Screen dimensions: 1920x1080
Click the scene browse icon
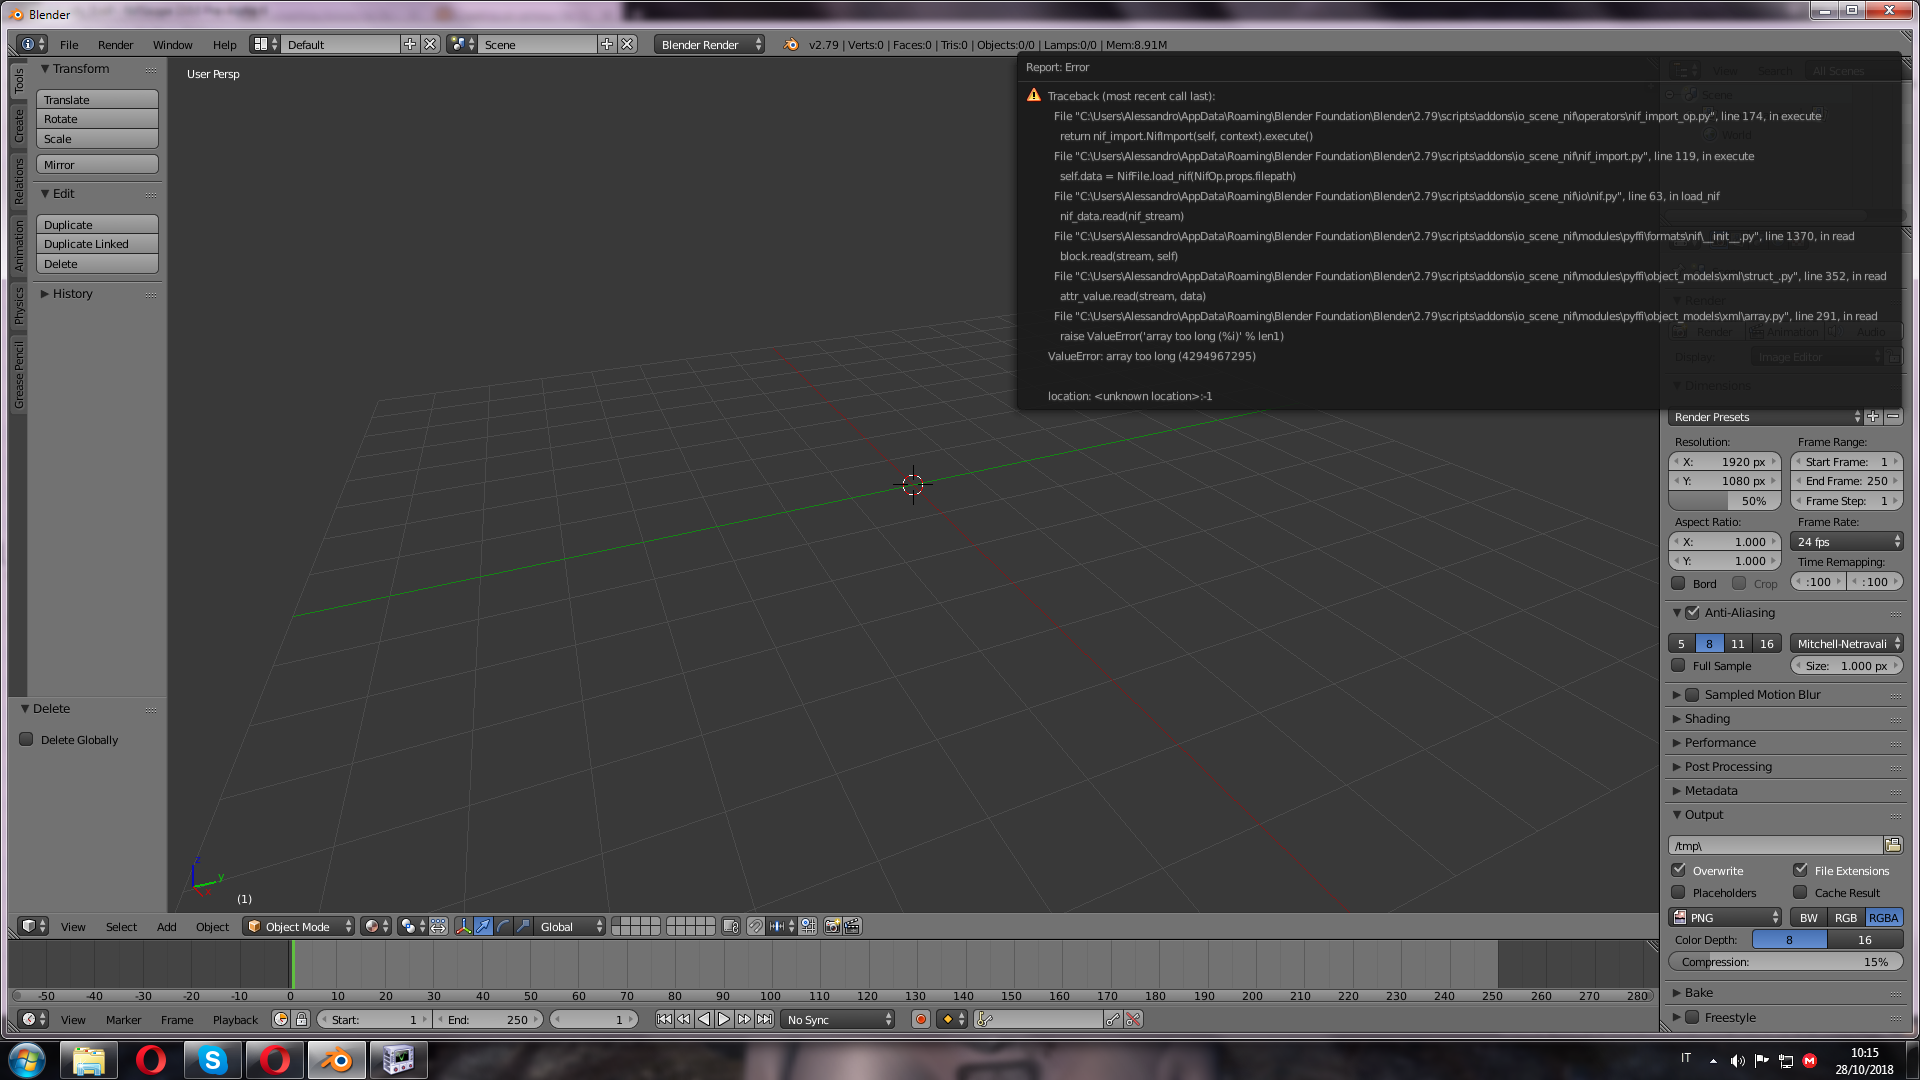[x=461, y=44]
